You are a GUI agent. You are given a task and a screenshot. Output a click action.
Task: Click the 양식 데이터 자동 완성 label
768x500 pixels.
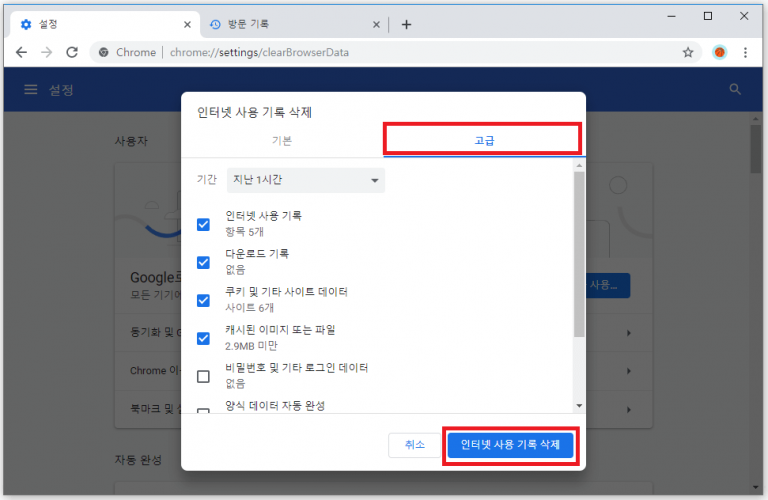pos(275,405)
